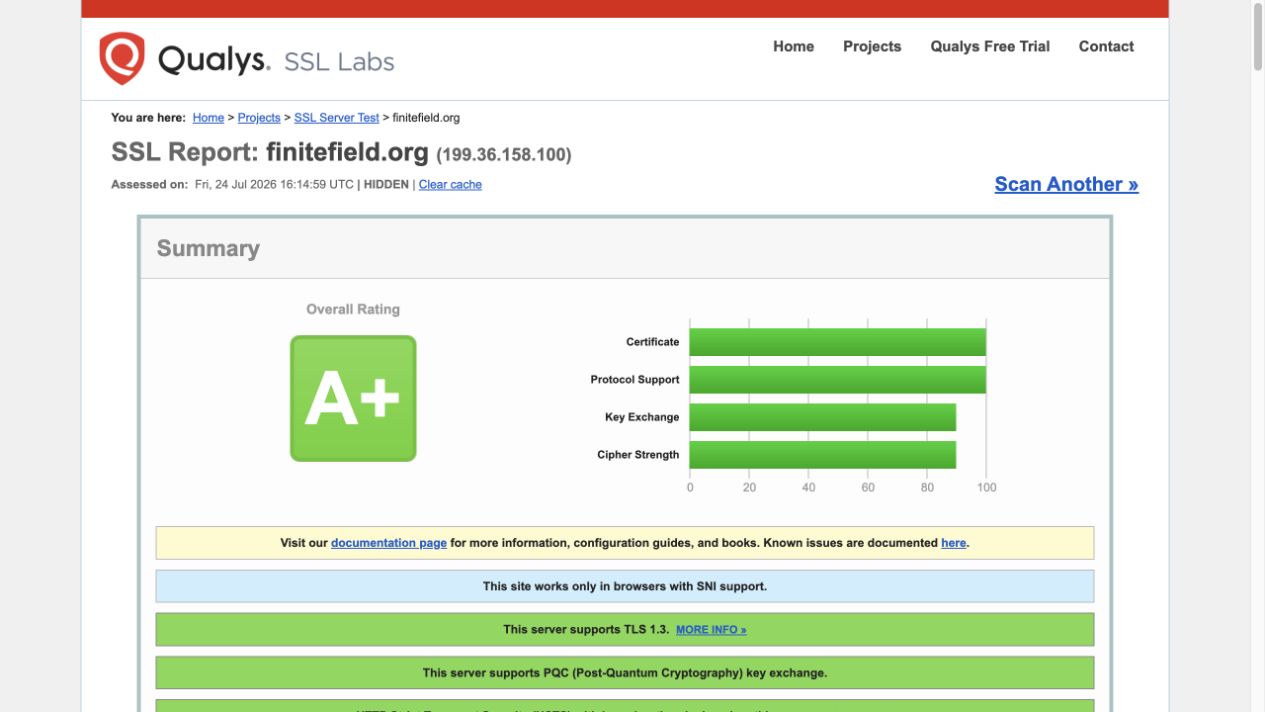Click the assessed date 'Fri, 24 Jul 2026 16:14:59 UTC'
Viewport: 1265px width, 712px height.
(274, 184)
